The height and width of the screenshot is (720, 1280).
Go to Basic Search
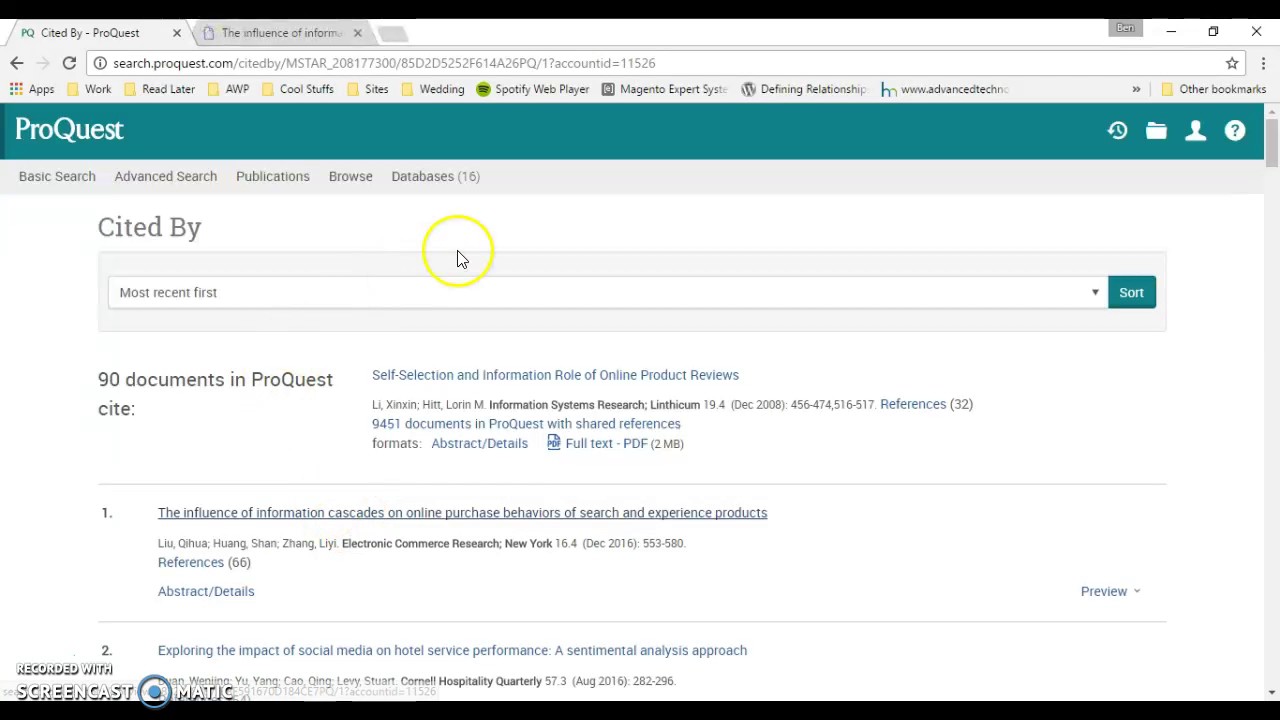pyautogui.click(x=57, y=176)
